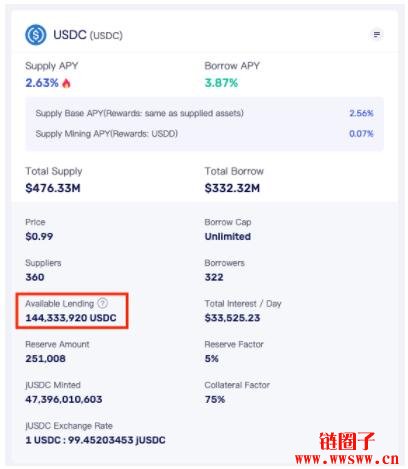Click the 3.87% Borrow APY value
This screenshot has width=408, height=469.
[x=221, y=83]
